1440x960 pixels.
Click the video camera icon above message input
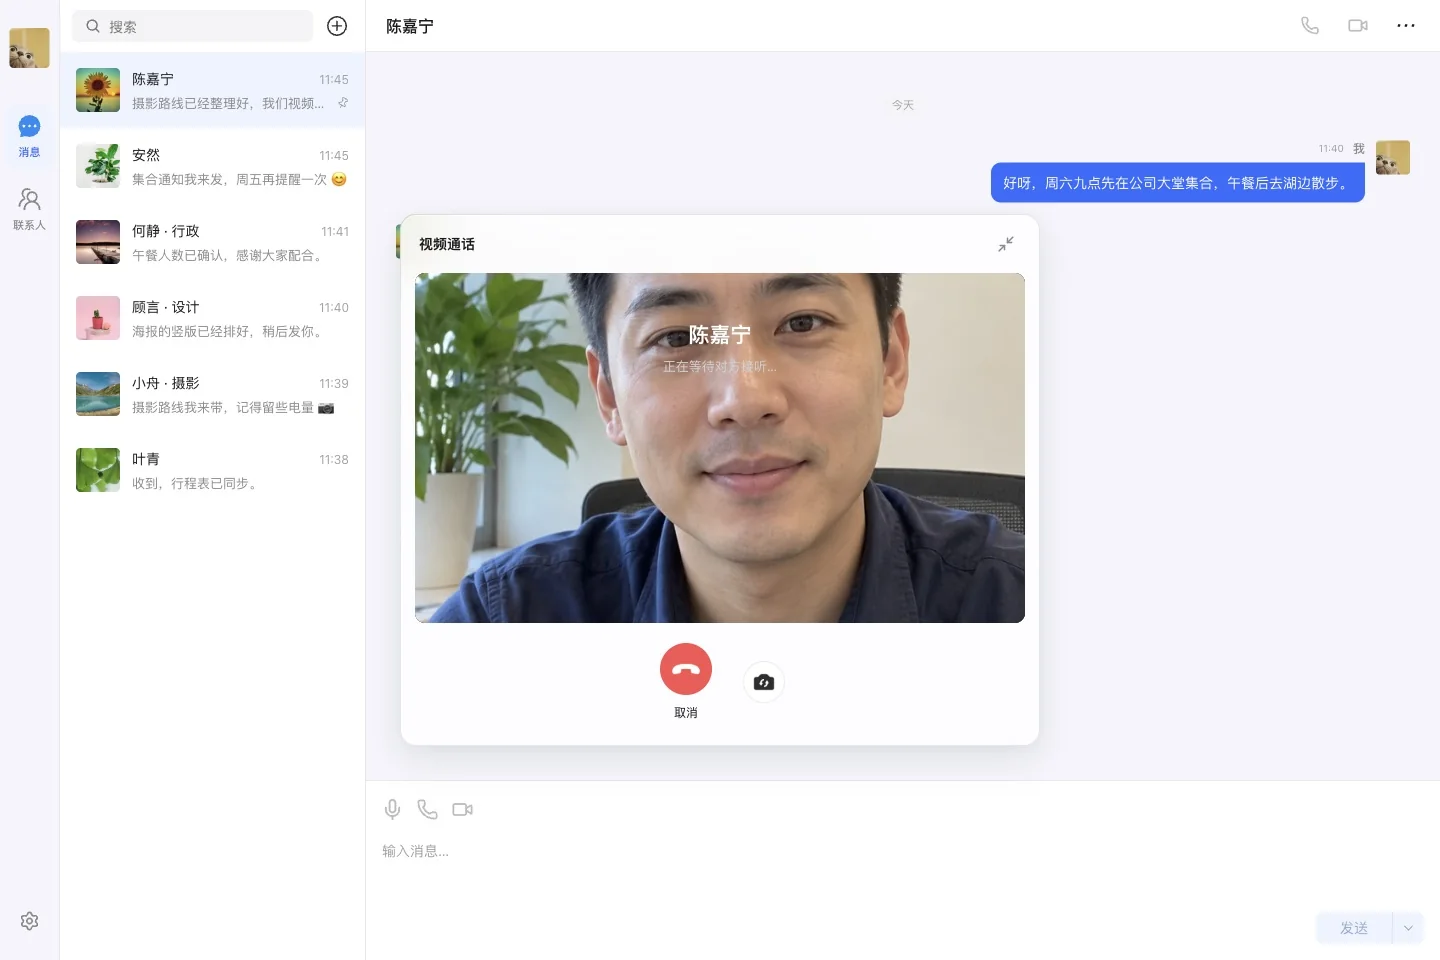[462, 809]
